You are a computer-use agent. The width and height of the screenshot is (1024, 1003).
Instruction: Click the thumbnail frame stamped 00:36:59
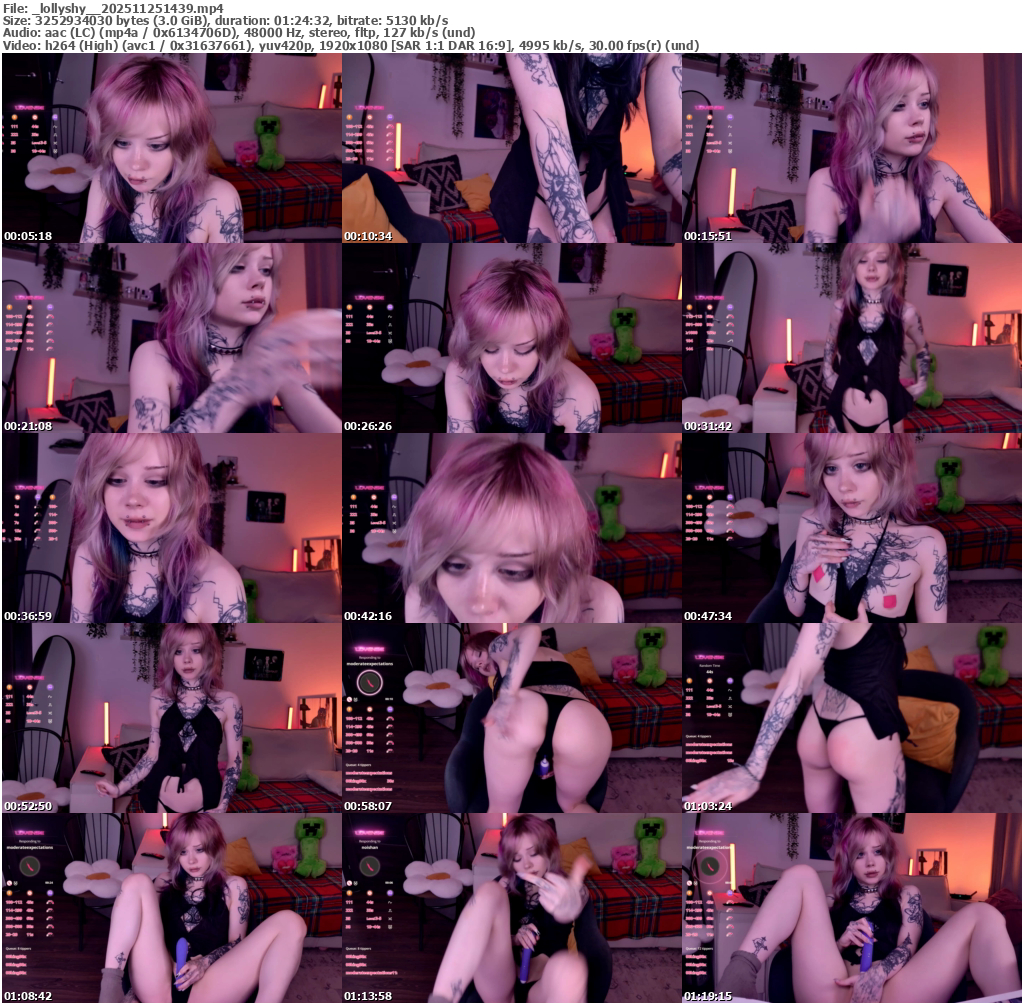click(x=172, y=528)
